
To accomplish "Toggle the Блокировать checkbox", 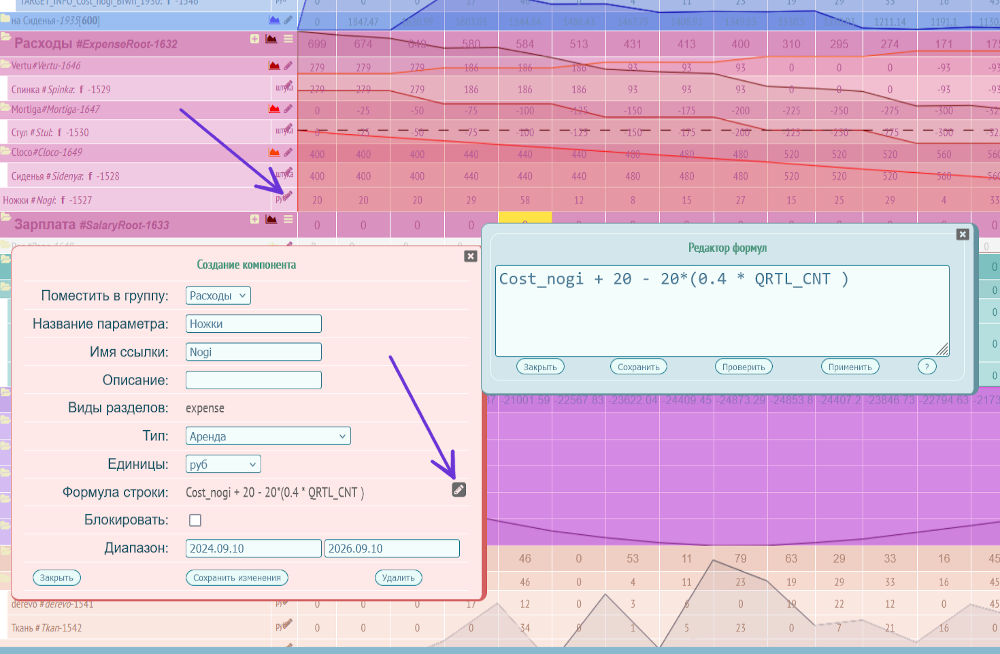I will pyautogui.click(x=195, y=520).
